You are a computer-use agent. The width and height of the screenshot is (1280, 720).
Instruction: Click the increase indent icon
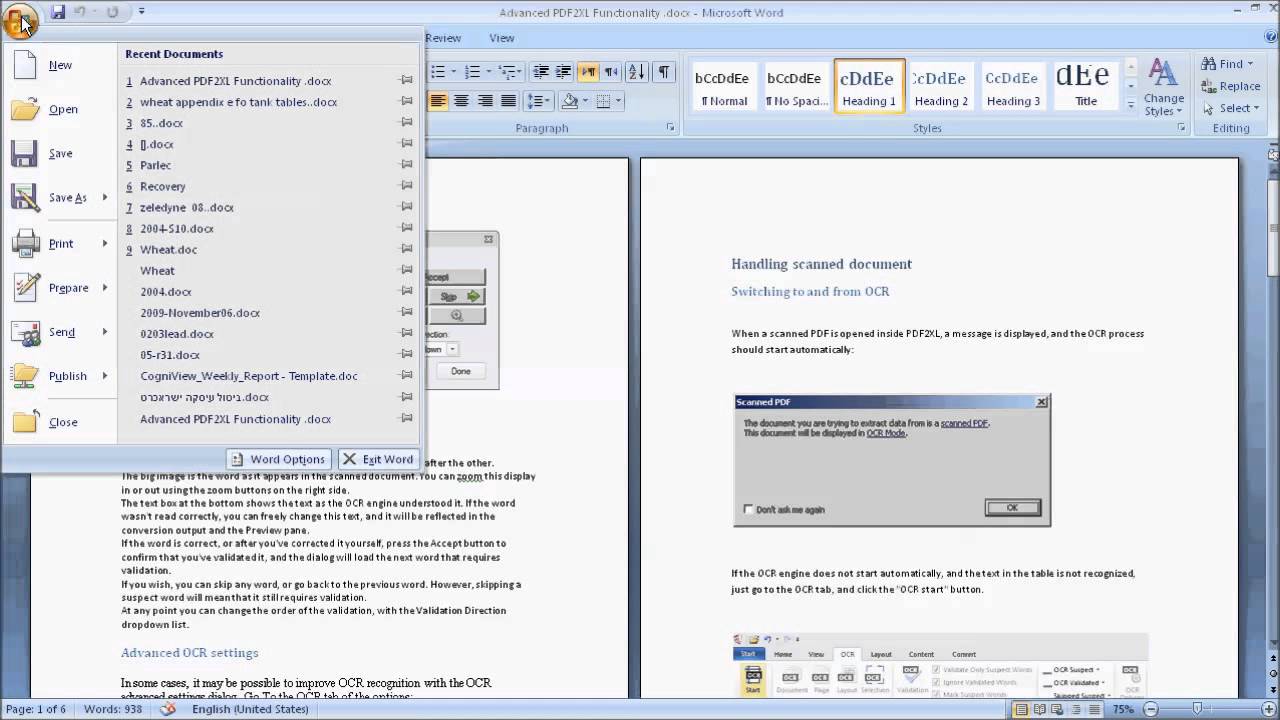coord(564,72)
